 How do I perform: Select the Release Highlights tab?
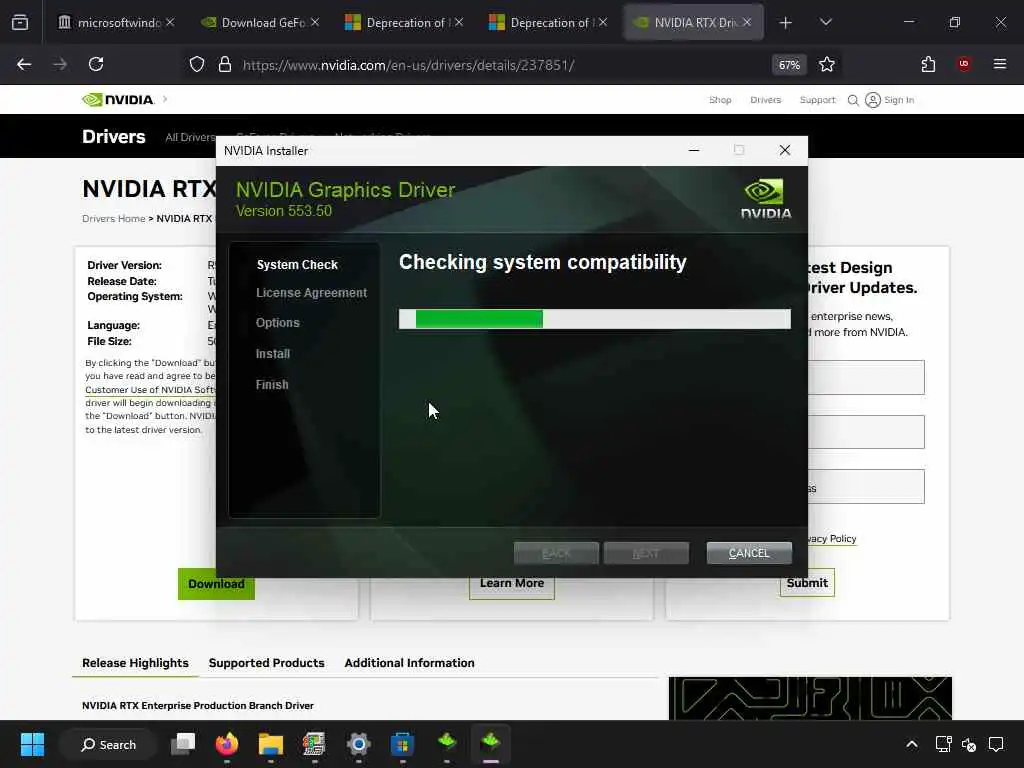point(135,663)
